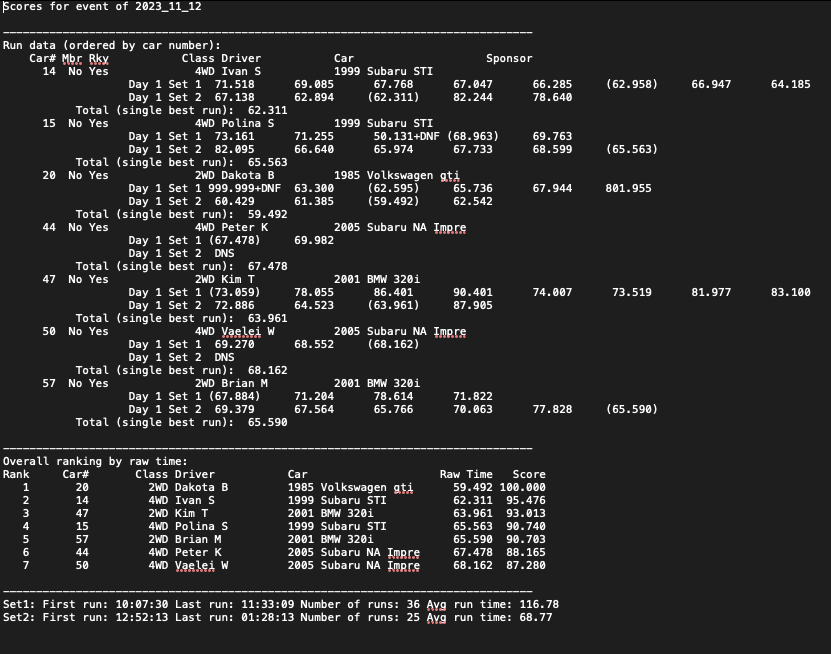Click the "801.955" run time value
831x654 pixels.
[628, 188]
